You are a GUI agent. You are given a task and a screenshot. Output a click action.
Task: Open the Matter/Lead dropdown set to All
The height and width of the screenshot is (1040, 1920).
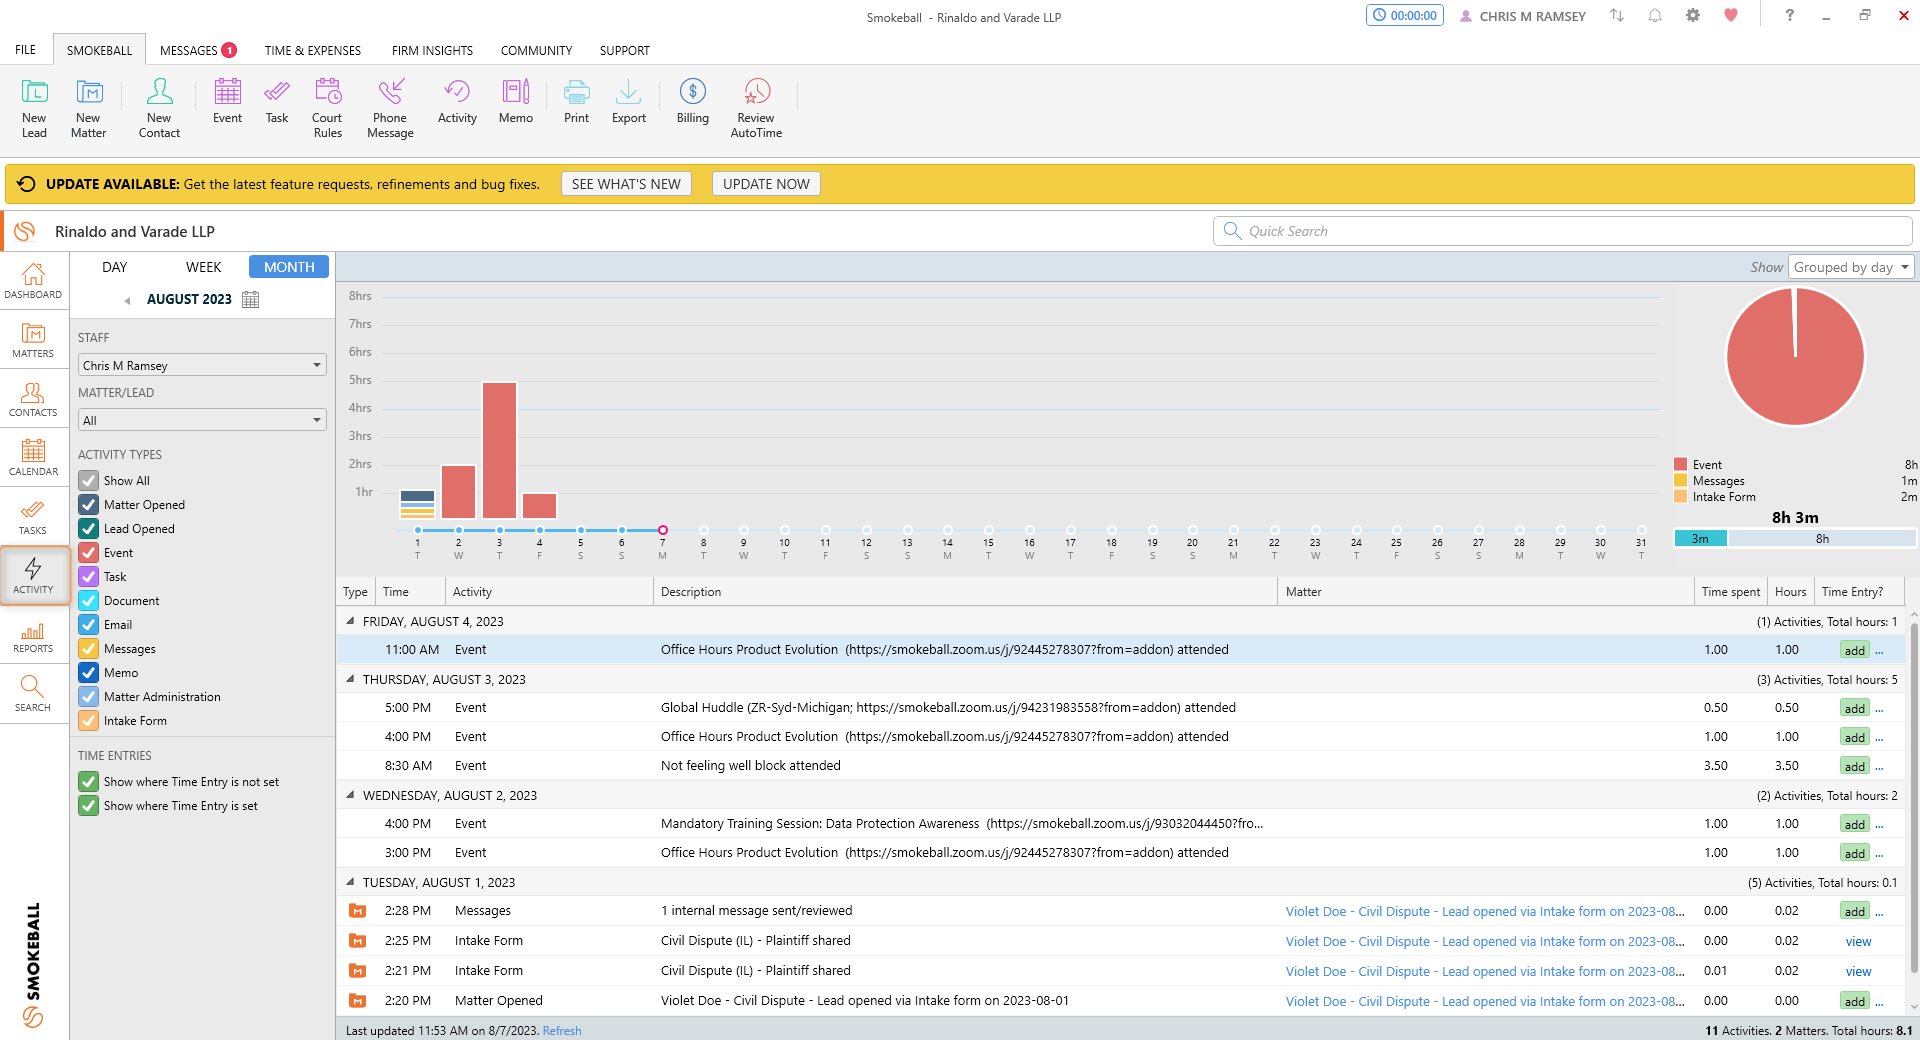click(203, 420)
